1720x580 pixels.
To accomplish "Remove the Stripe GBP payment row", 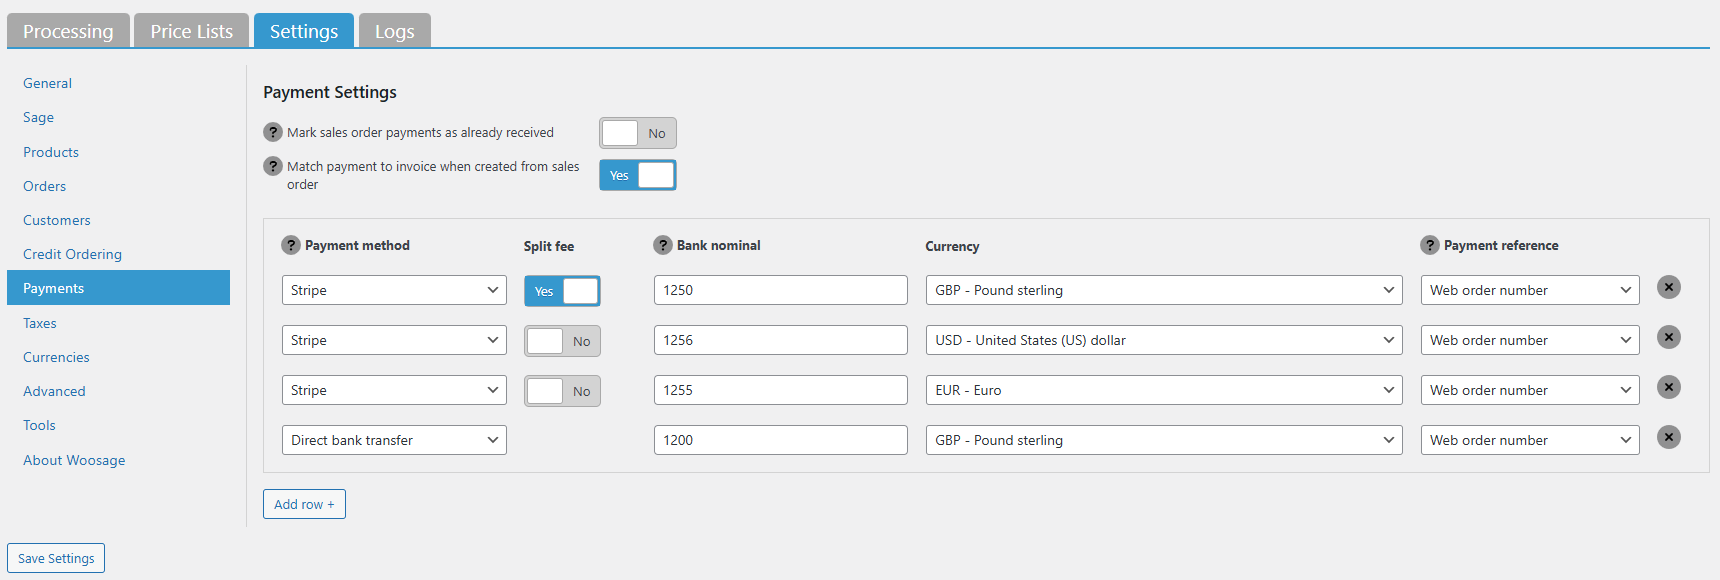I will tap(1668, 288).
